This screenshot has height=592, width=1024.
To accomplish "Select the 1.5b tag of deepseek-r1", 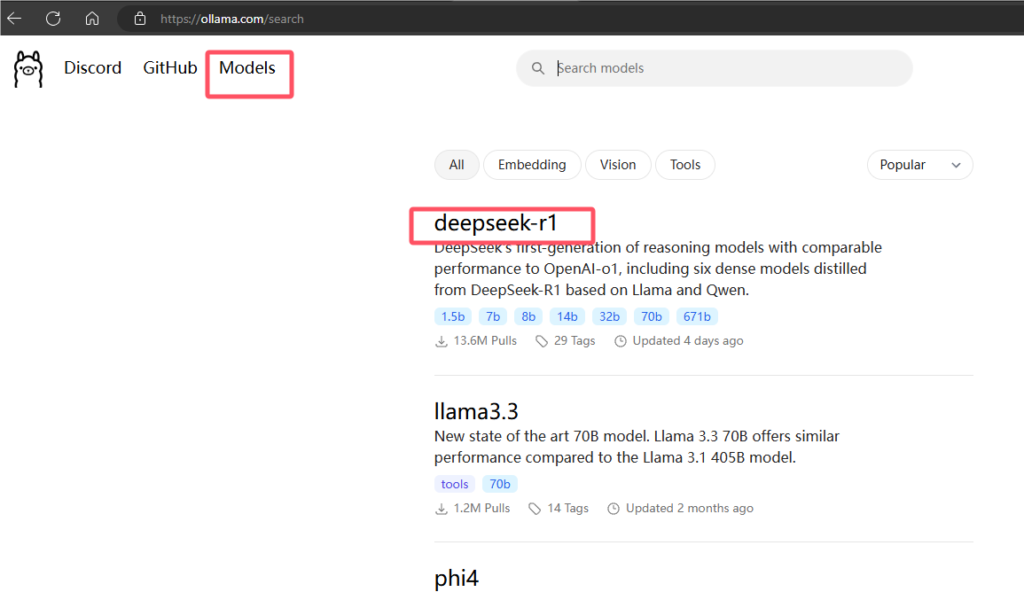I will pyautogui.click(x=453, y=317).
